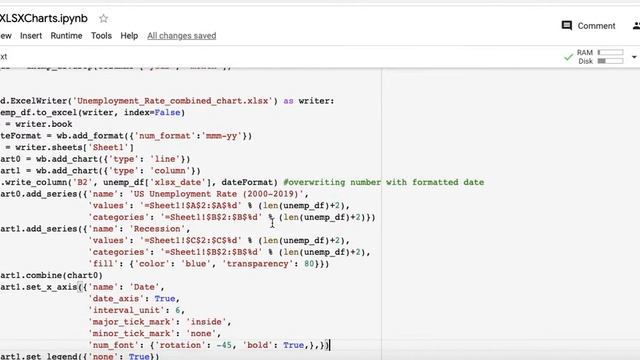The height and width of the screenshot is (360, 640).
Task: Click the 'interval_unit' key in code
Action: (127, 310)
